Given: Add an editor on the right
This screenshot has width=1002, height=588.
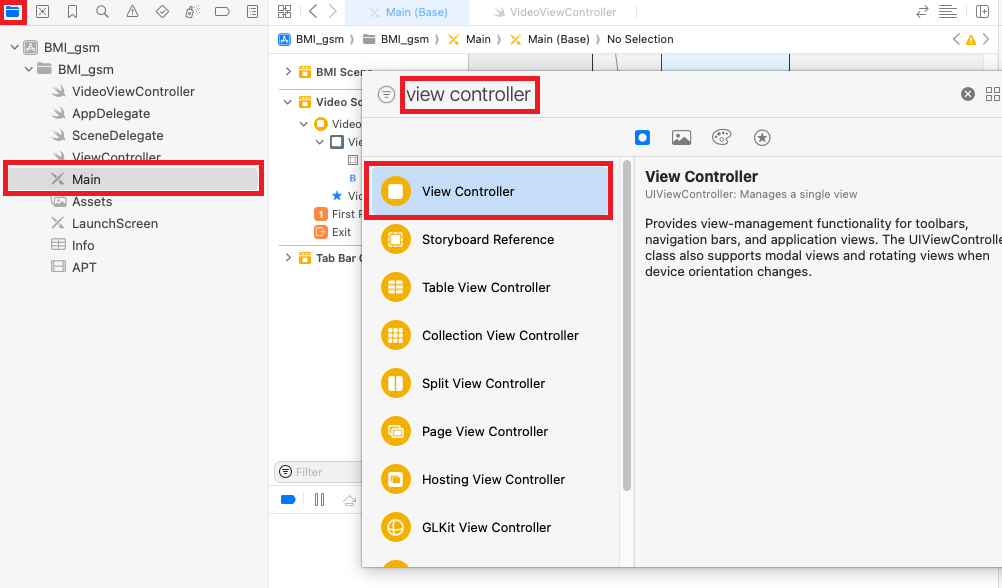Looking at the screenshot, I should 982,12.
